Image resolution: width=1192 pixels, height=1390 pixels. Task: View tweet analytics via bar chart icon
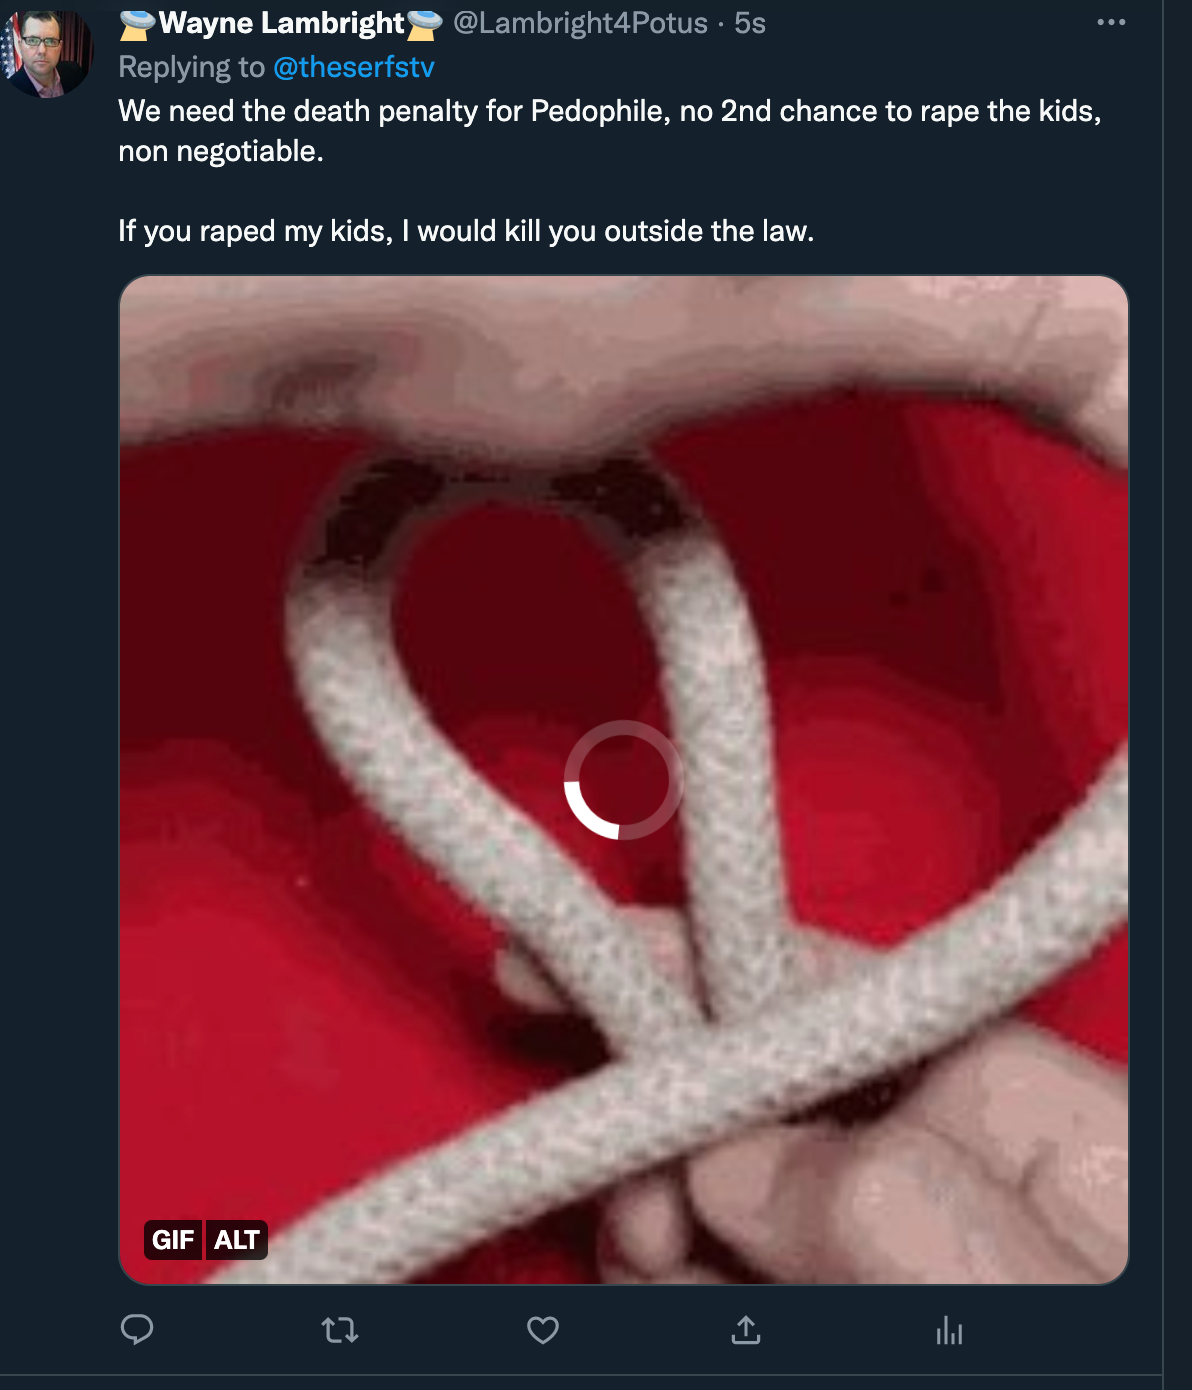(949, 1330)
